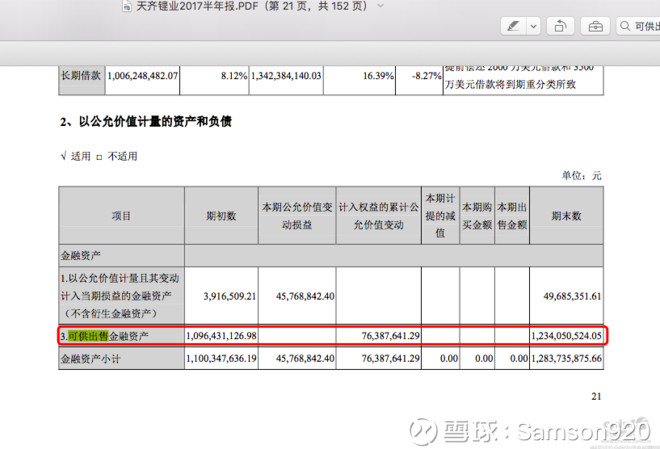Image resolution: width=660 pixels, height=449 pixels.
Task: Select the 单位：元 label
Action: pos(581,175)
